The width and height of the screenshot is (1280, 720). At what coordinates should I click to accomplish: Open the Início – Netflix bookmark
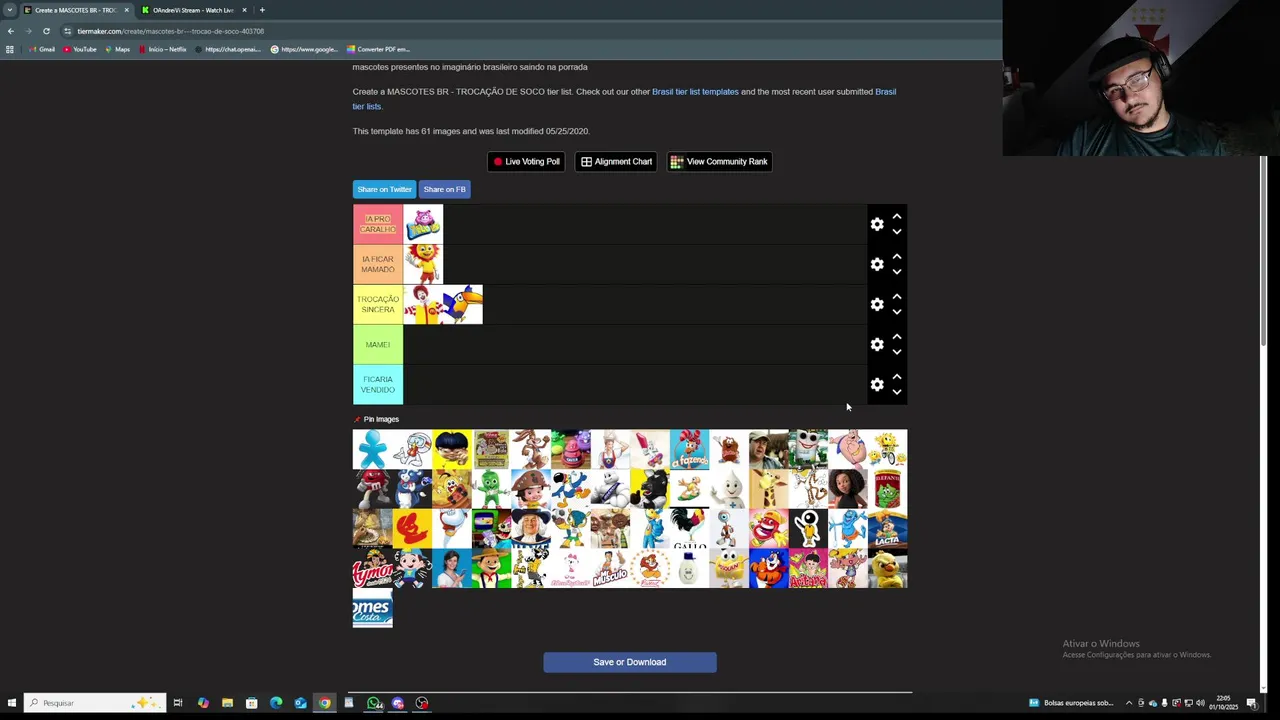point(162,49)
